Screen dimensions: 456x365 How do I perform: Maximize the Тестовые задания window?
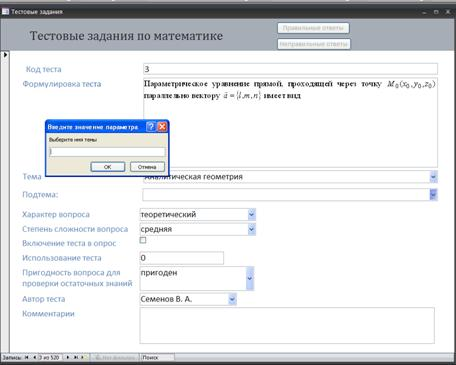point(436,12)
